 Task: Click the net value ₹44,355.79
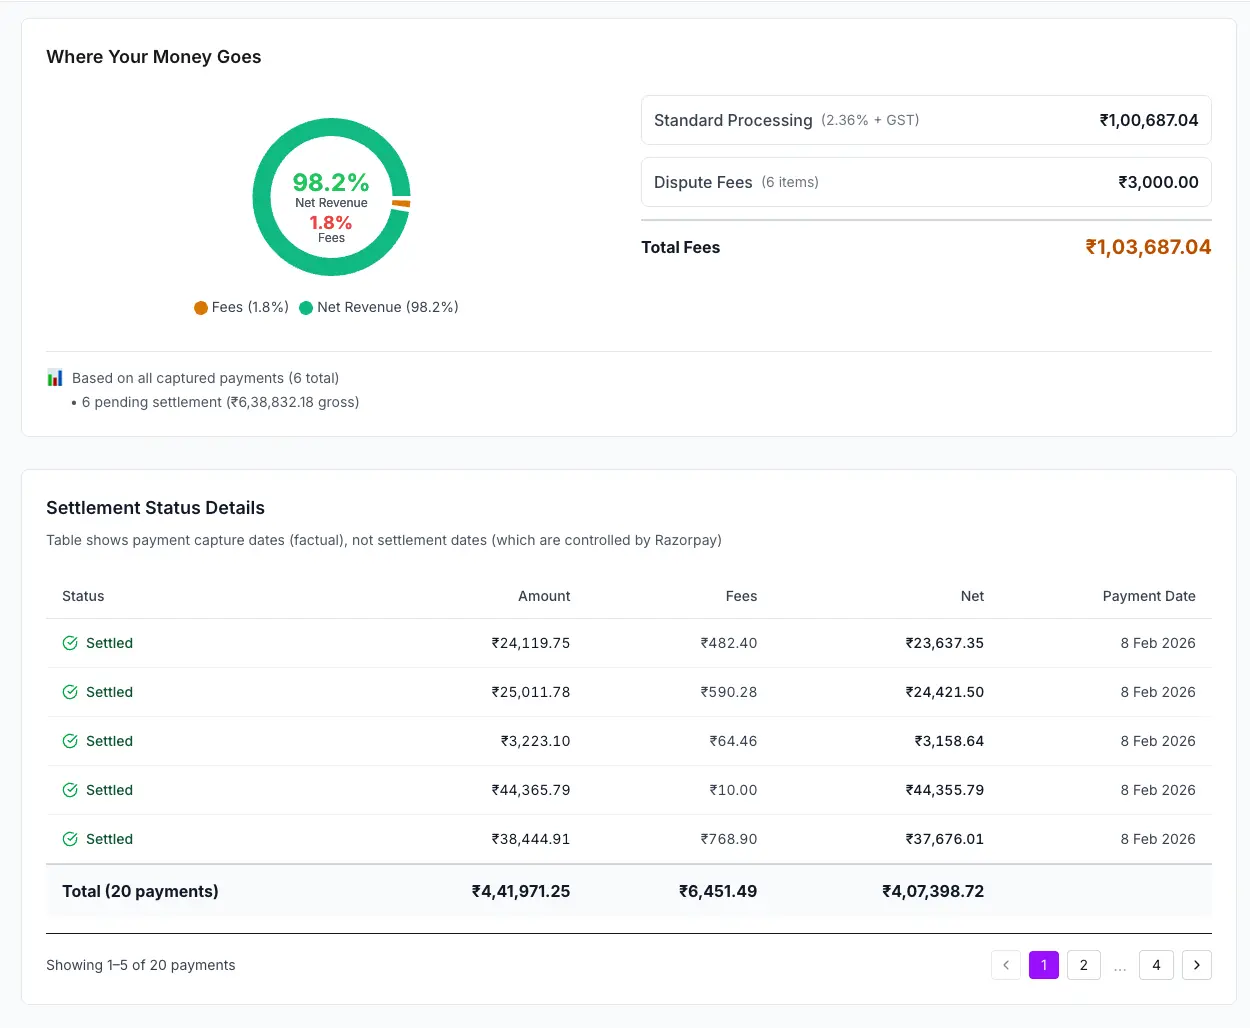tap(945, 790)
